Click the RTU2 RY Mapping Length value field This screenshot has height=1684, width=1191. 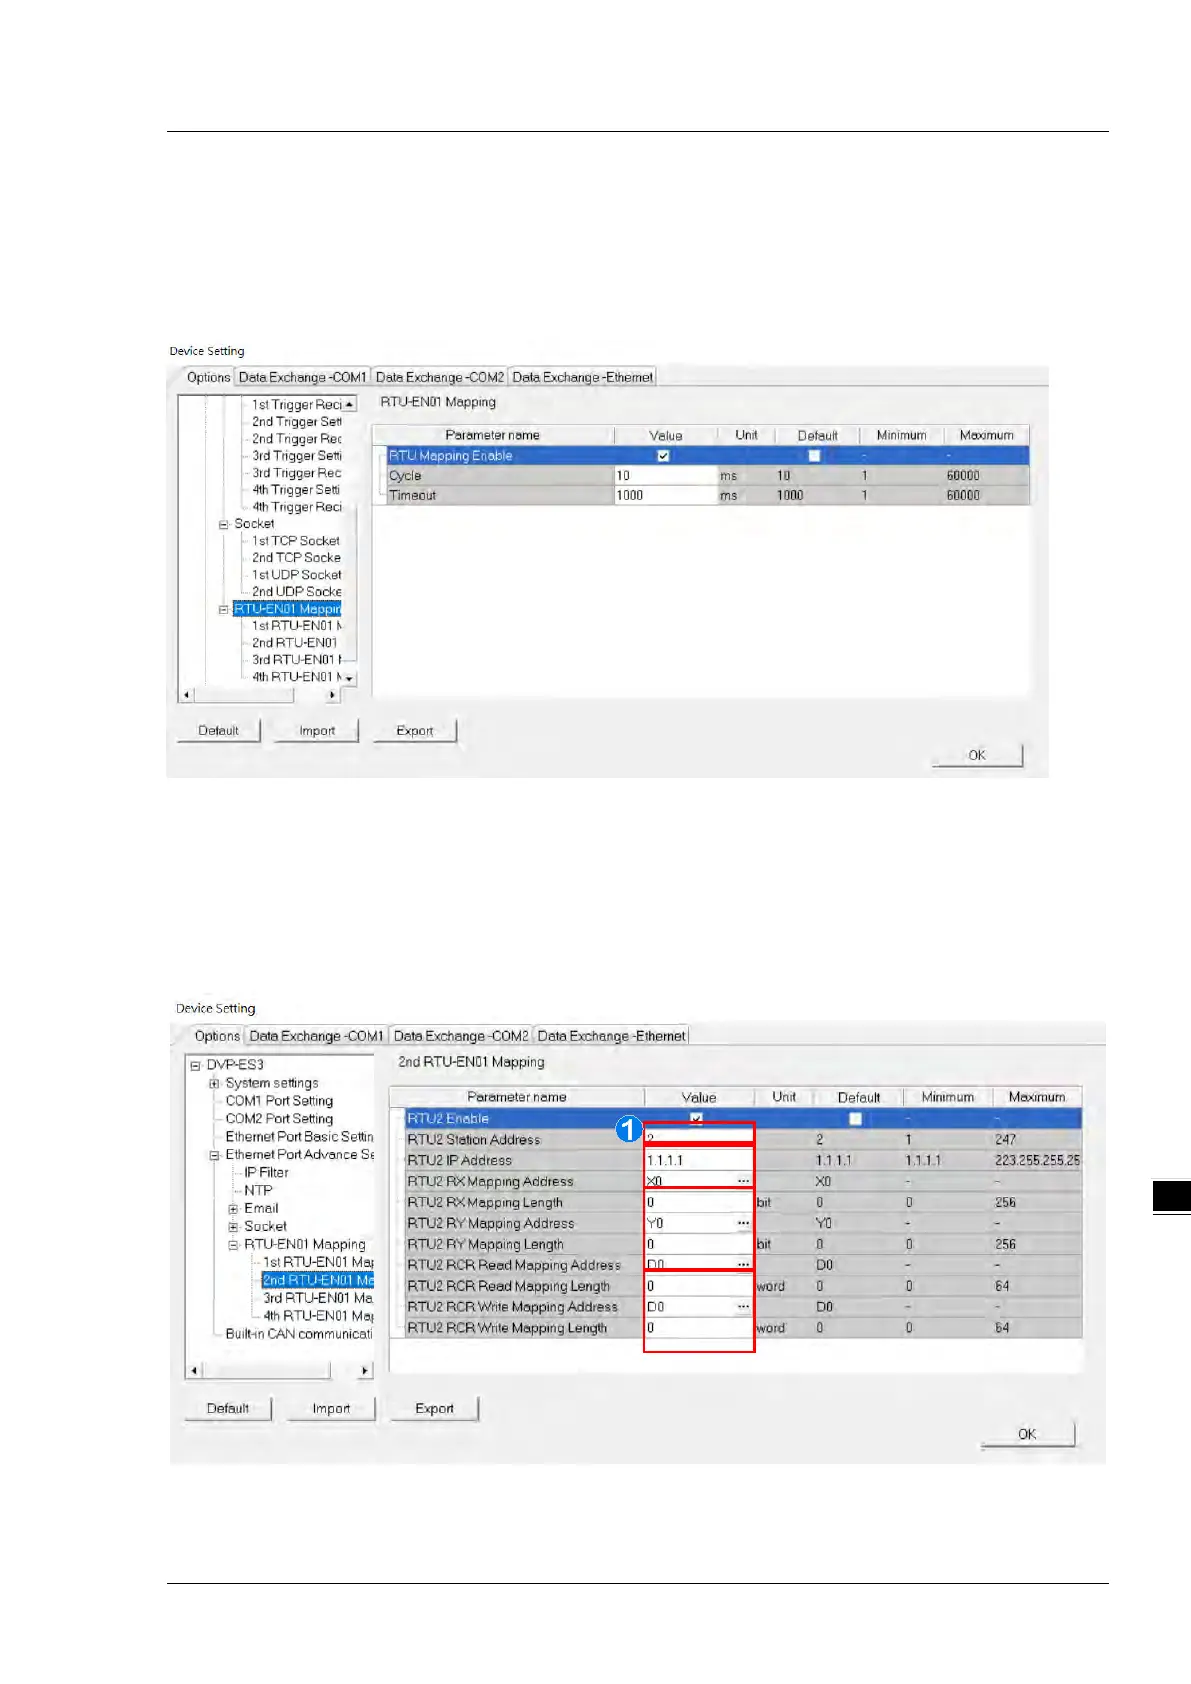click(699, 1244)
